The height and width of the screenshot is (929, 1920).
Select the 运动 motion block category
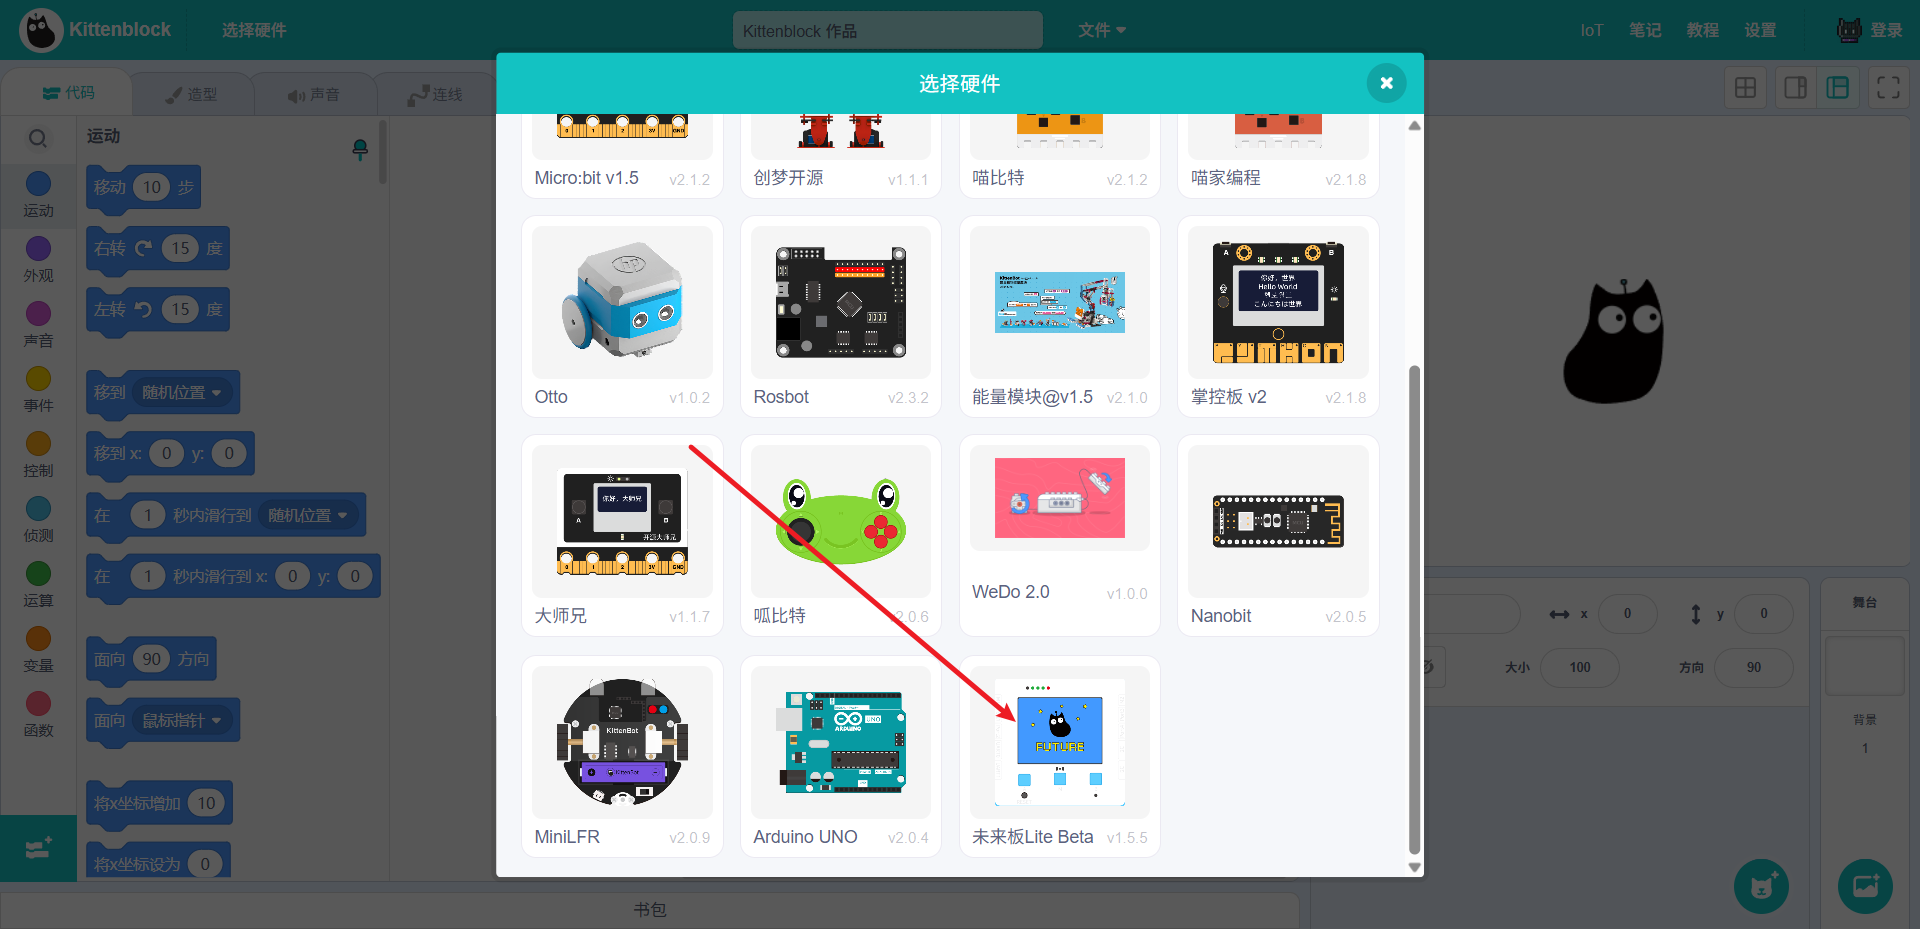(x=38, y=195)
